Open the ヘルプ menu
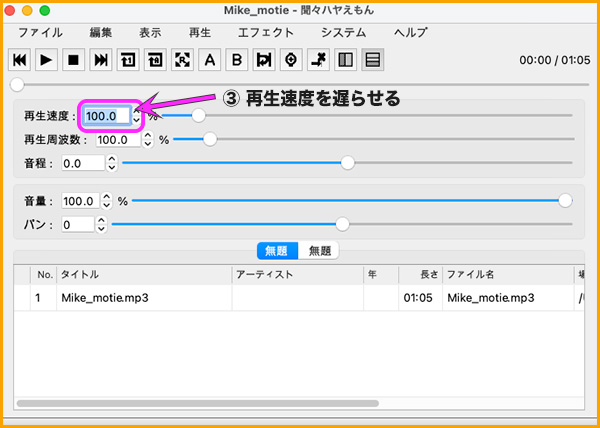Viewport: 600px width, 428px height. 411,33
